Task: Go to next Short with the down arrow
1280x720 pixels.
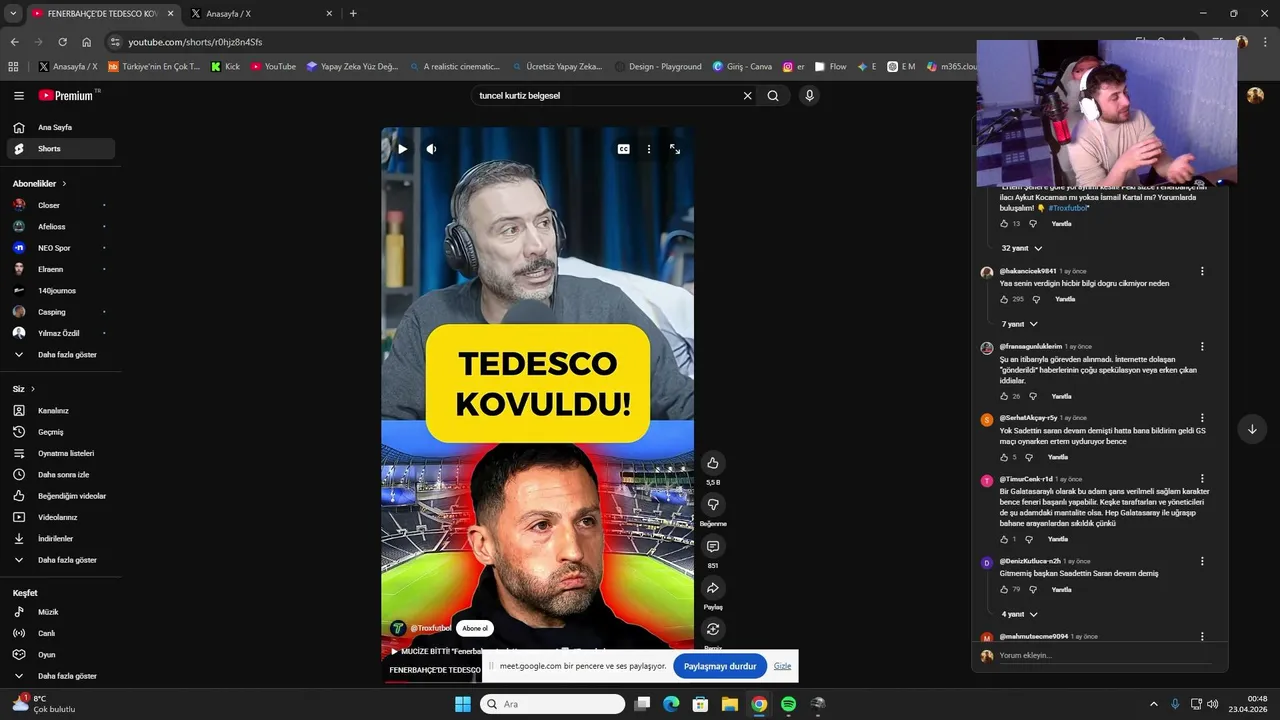Action: tap(1252, 429)
